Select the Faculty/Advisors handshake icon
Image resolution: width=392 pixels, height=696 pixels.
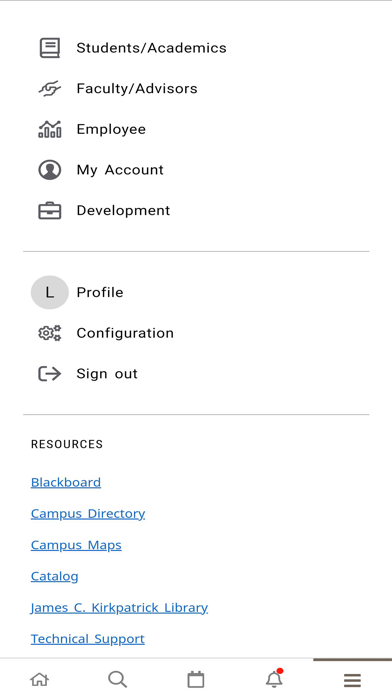(x=50, y=88)
